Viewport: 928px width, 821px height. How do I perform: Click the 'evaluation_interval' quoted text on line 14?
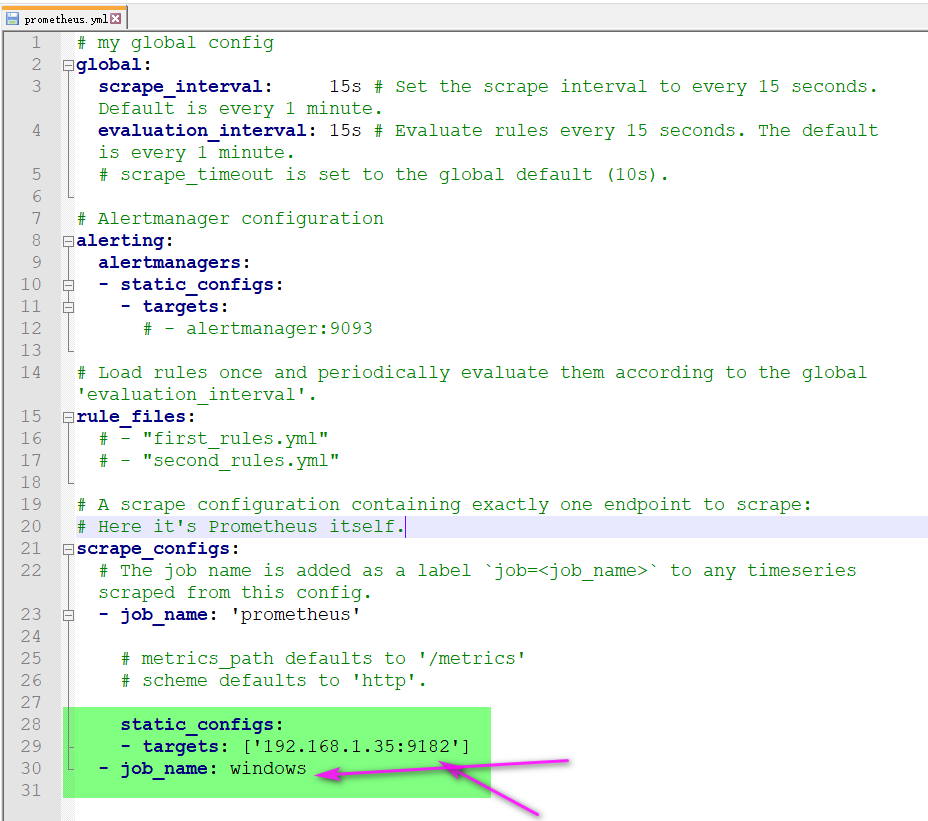[x=196, y=395]
